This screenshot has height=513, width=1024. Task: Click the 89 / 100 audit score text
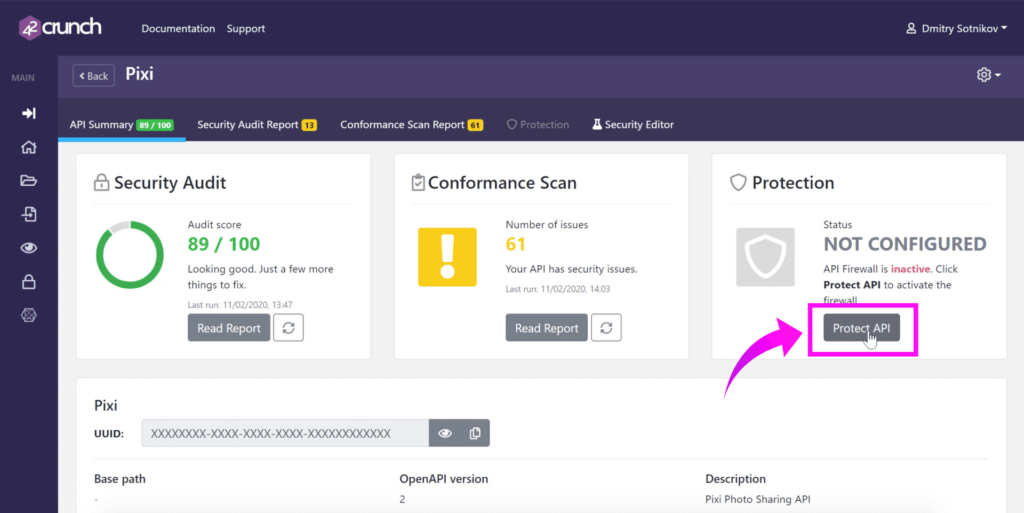(224, 244)
